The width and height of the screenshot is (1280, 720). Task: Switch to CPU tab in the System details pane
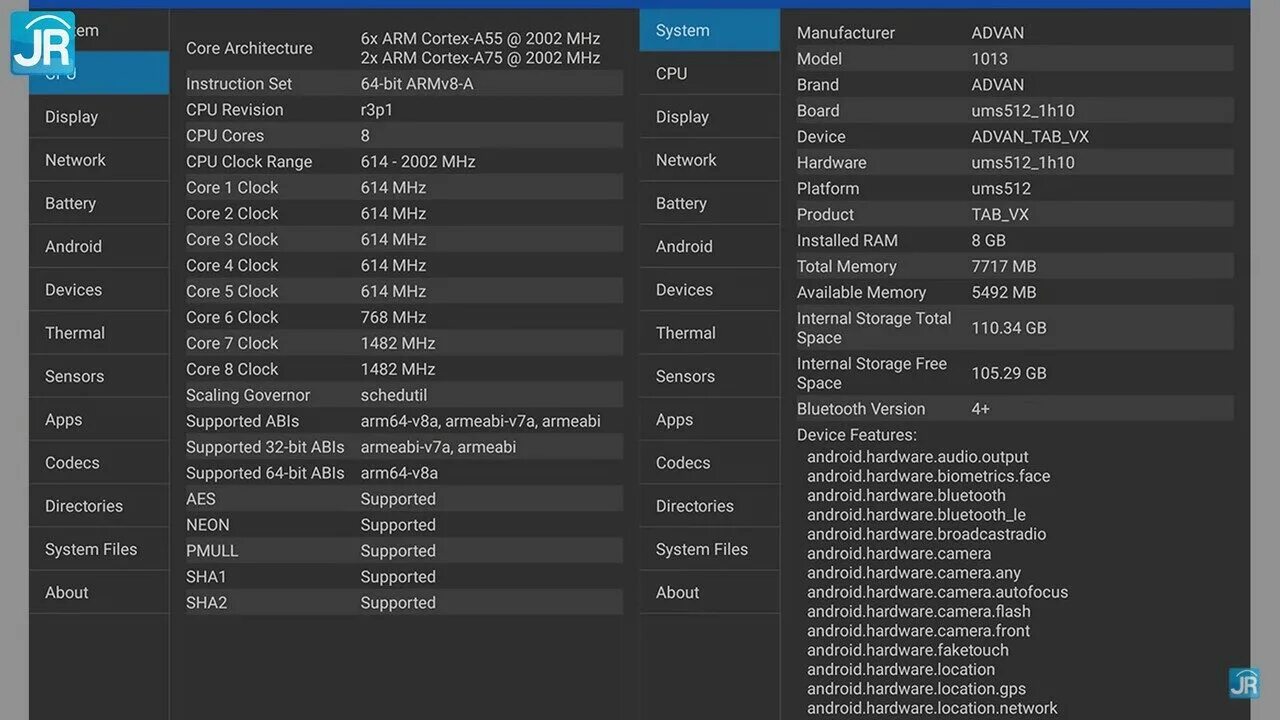[710, 73]
